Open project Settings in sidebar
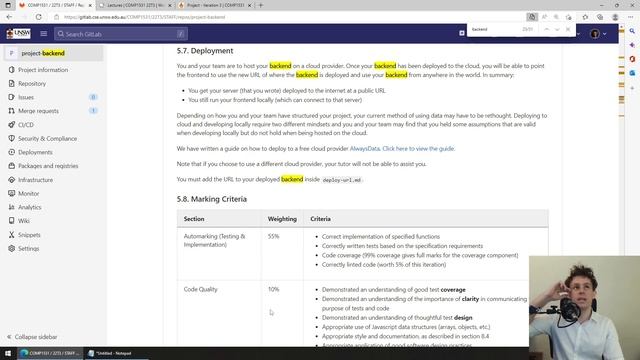The width and height of the screenshot is (640, 360). click(29, 249)
